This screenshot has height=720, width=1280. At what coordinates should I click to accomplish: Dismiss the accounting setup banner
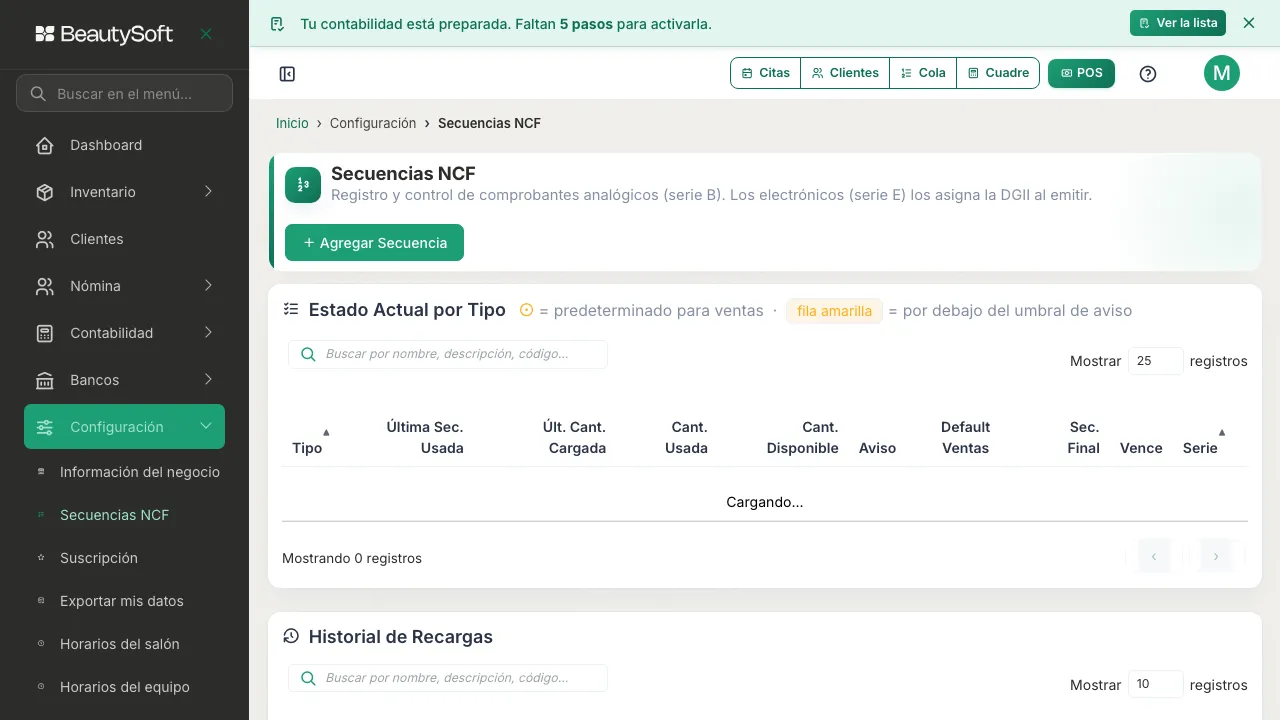(x=1249, y=23)
